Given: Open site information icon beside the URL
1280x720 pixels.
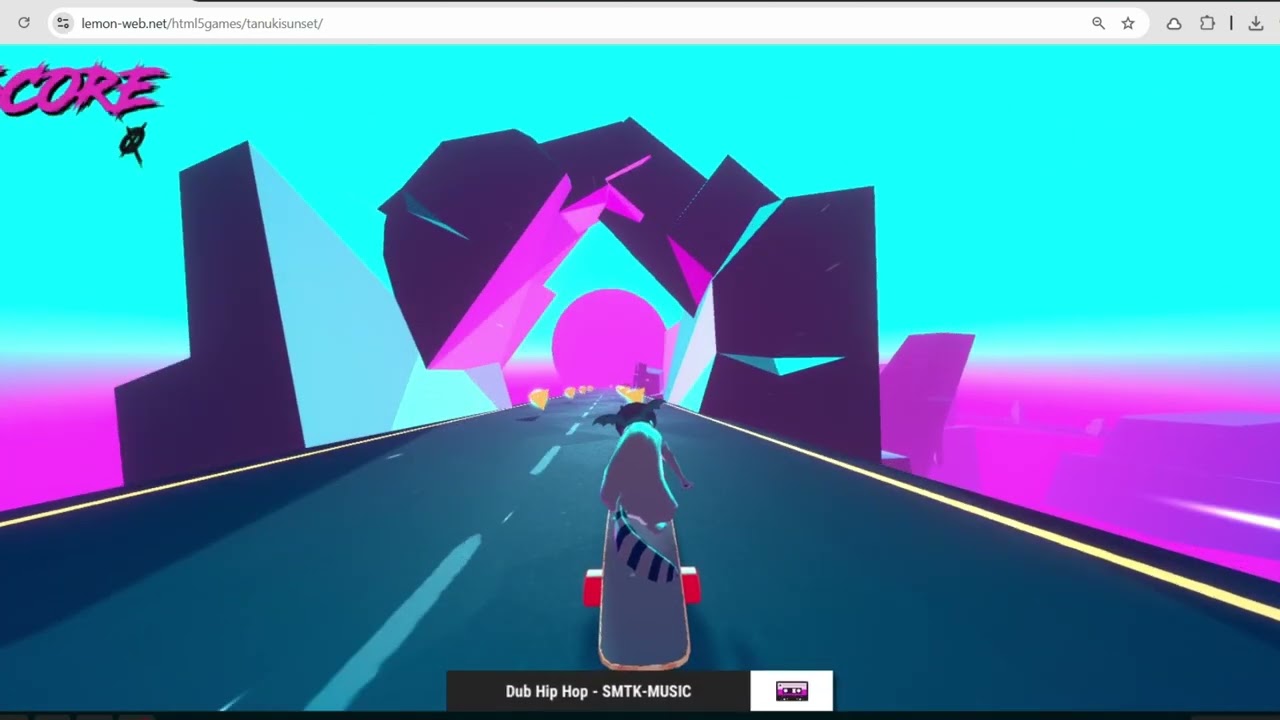Looking at the screenshot, I should [x=63, y=23].
